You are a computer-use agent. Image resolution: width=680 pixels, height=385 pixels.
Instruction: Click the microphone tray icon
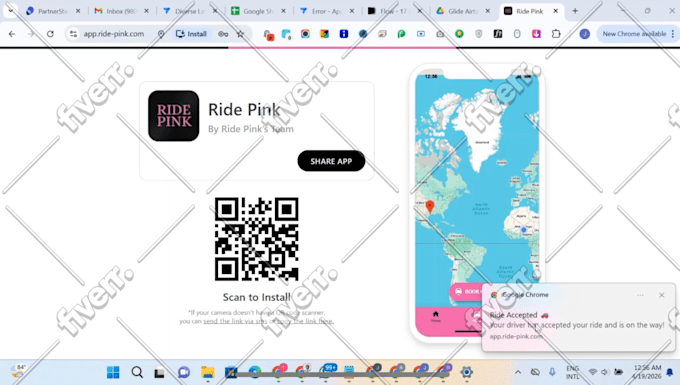(x=552, y=372)
